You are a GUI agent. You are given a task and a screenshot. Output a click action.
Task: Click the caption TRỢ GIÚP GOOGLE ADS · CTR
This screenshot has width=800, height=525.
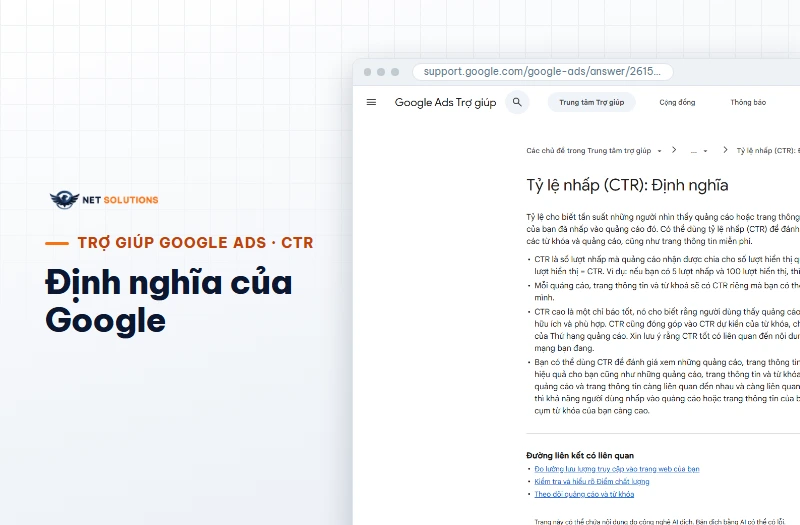point(195,242)
